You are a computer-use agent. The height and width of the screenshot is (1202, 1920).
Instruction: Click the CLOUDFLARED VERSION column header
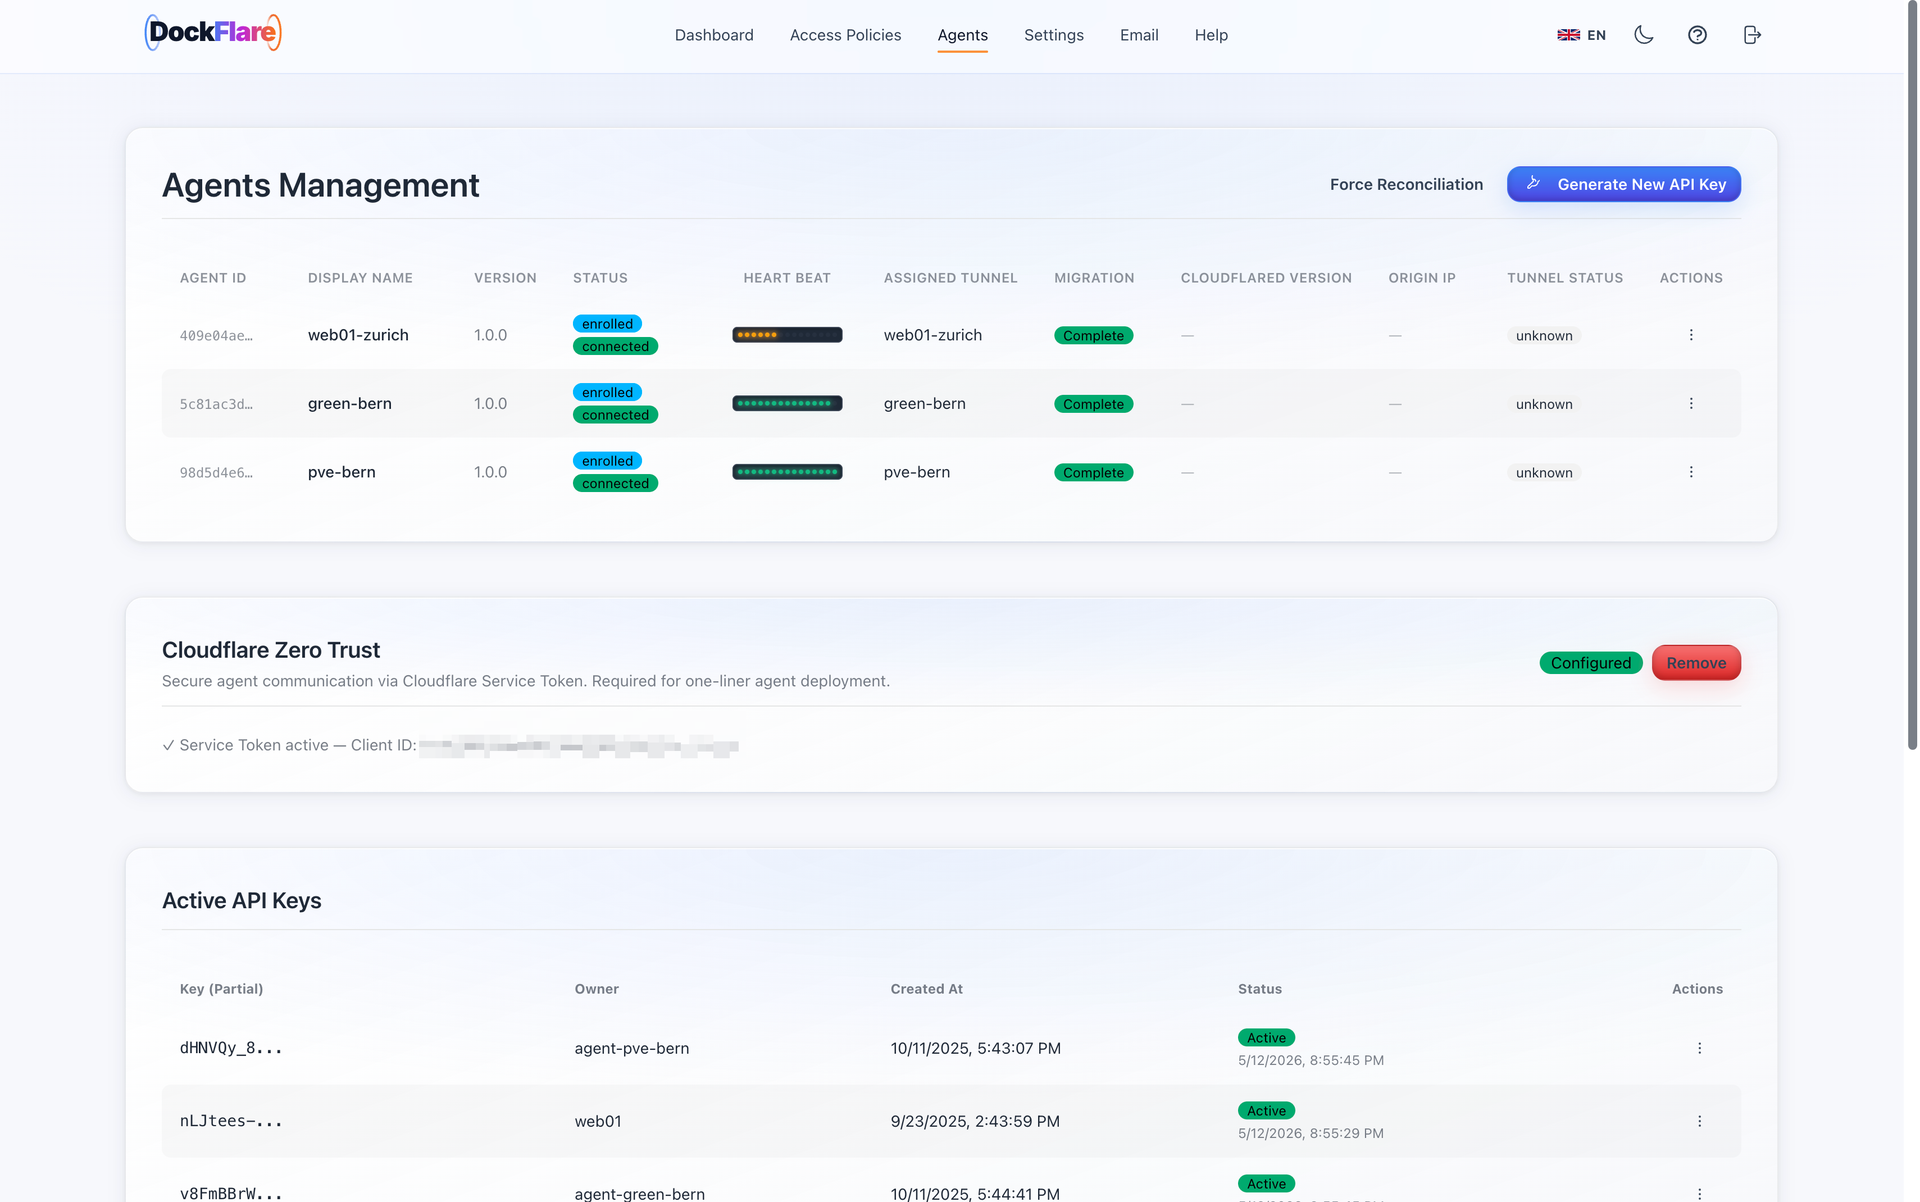(x=1266, y=278)
